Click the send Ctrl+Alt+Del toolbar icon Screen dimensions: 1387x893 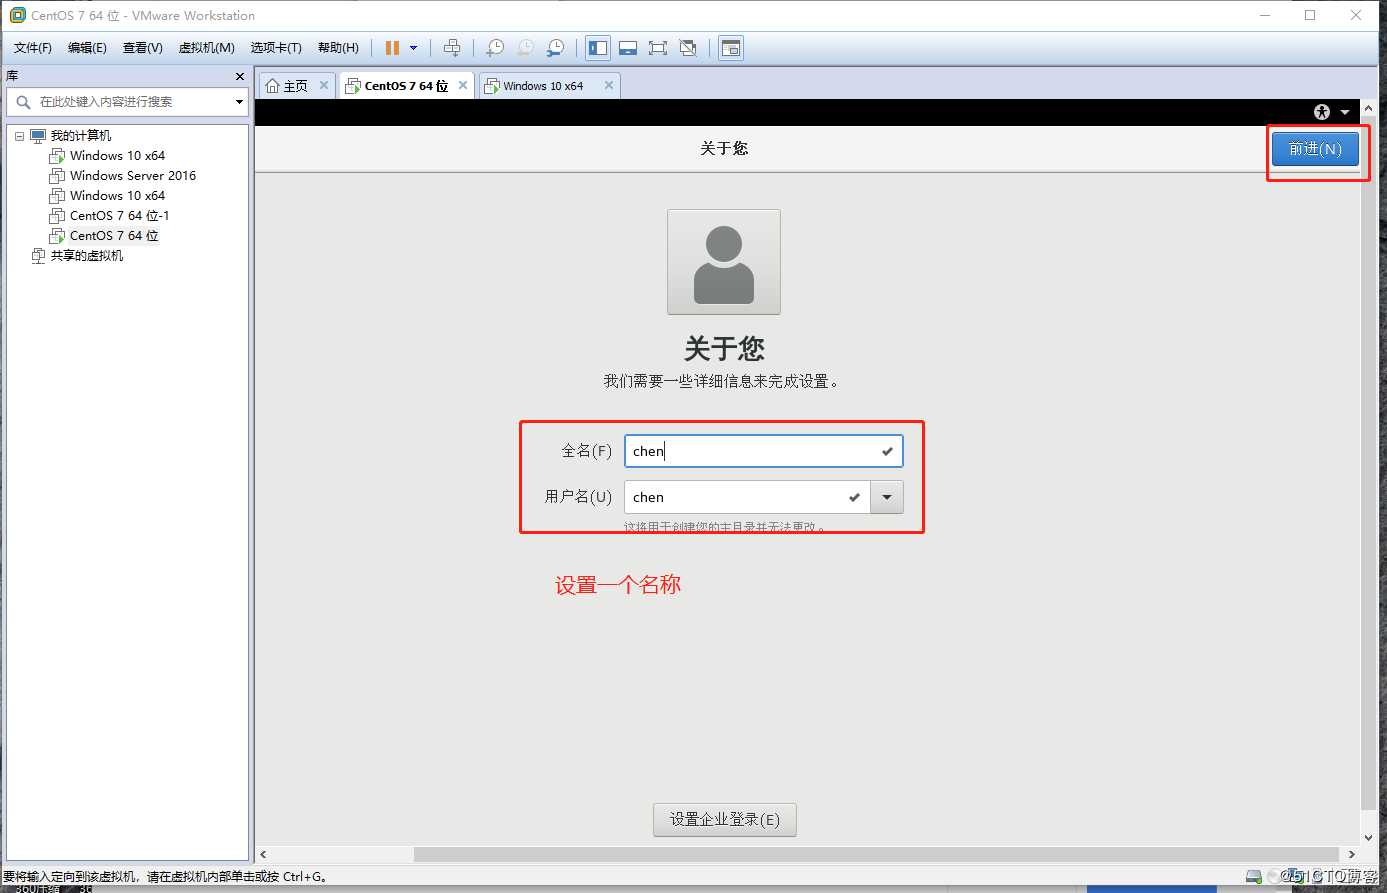click(x=452, y=48)
